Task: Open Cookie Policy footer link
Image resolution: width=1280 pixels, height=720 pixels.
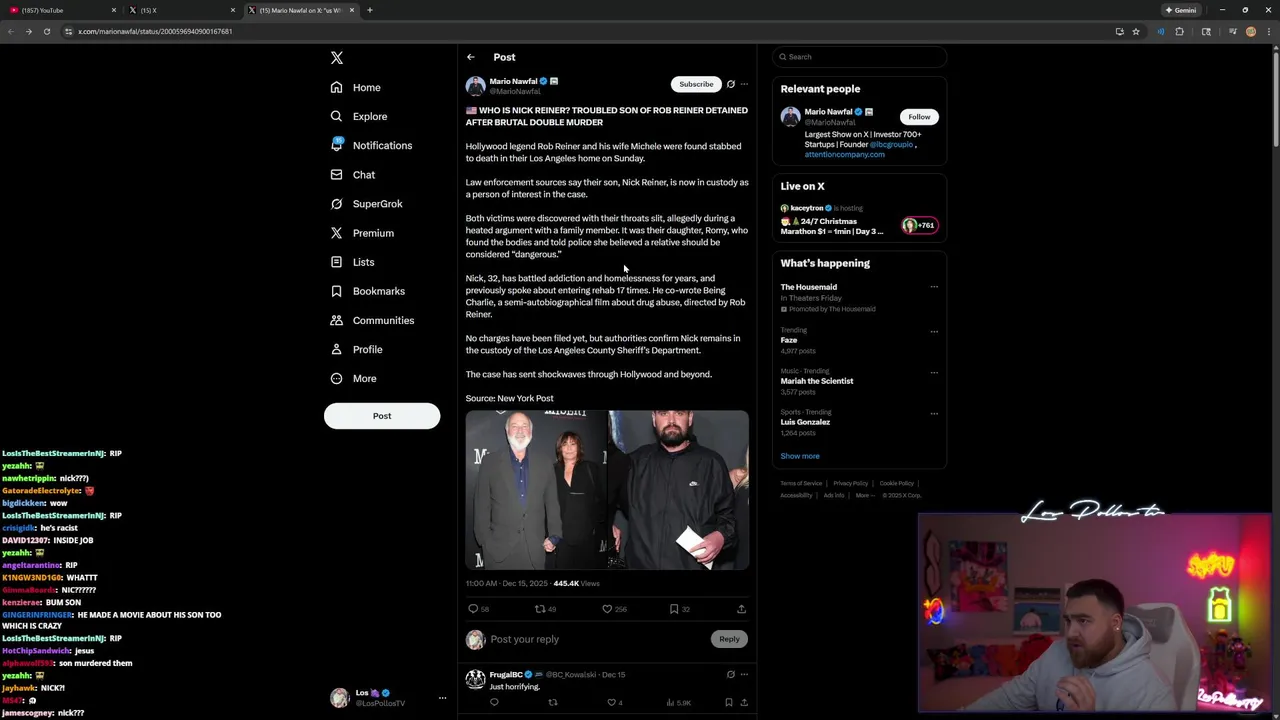Action: (x=897, y=483)
